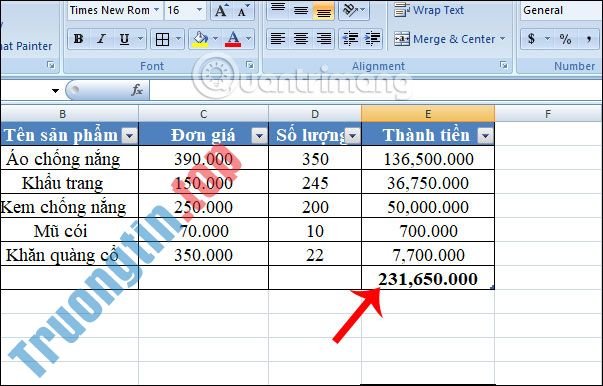Open filter for Thành tiền column
Image resolution: width=603 pixels, height=386 pixels.
[485, 136]
